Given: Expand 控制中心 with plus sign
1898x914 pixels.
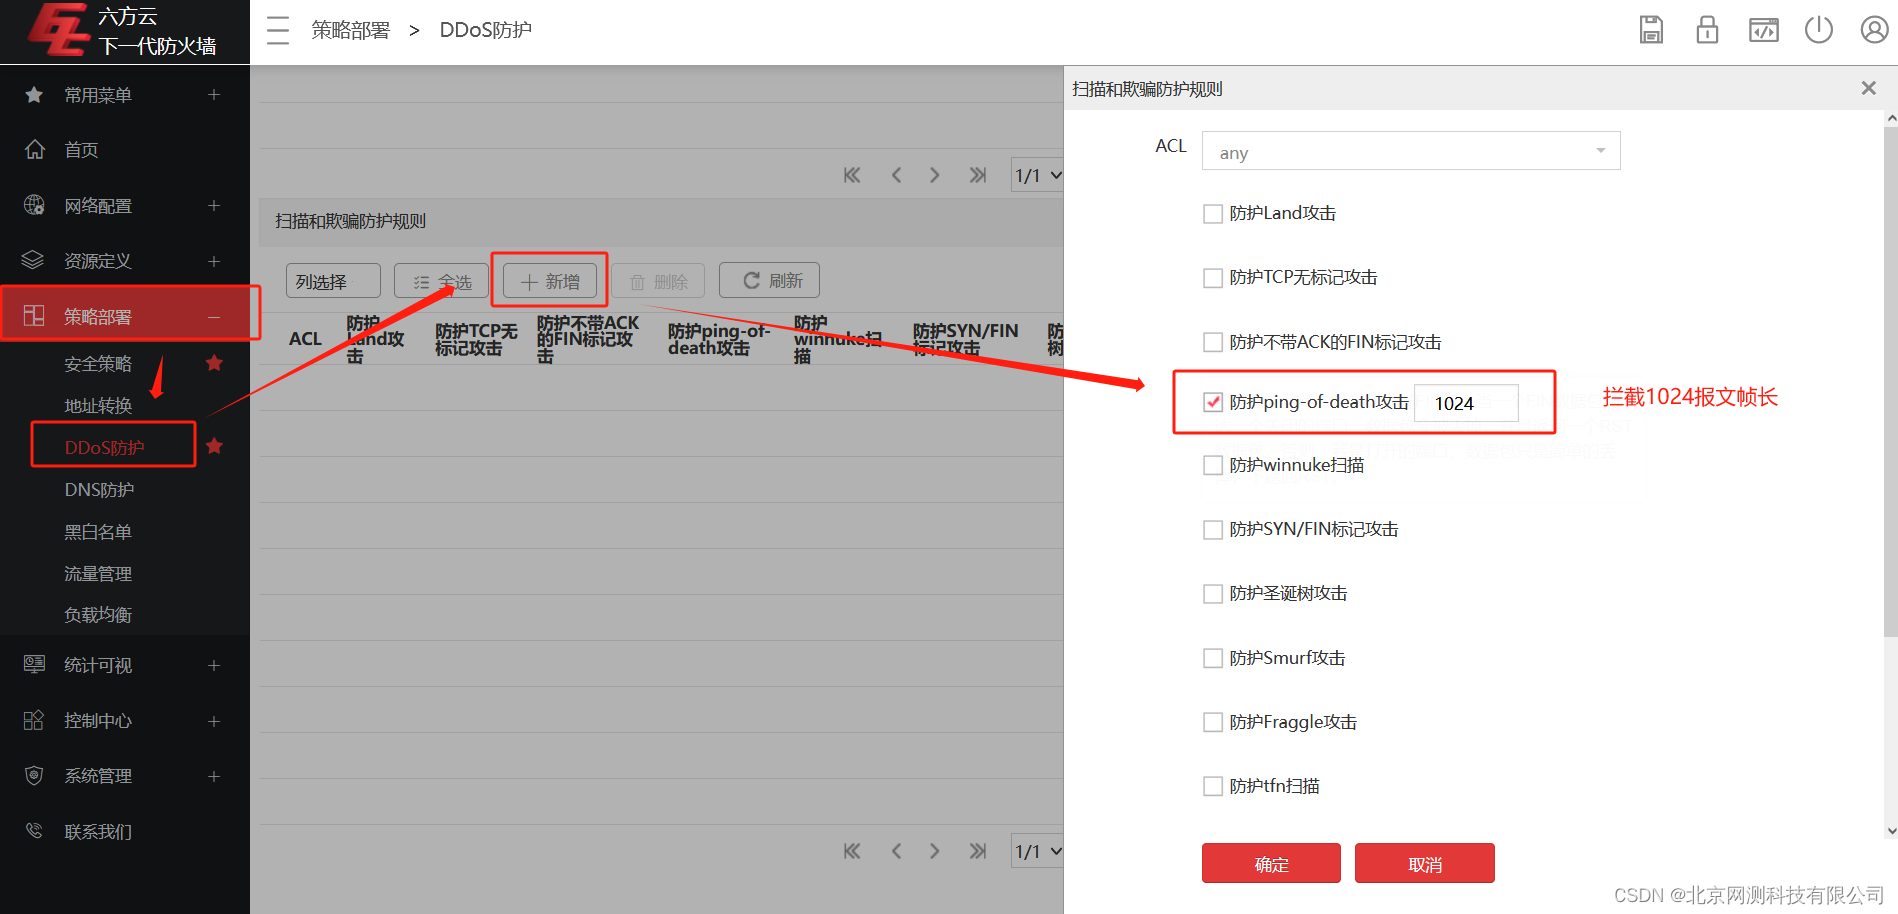Looking at the screenshot, I should [x=214, y=721].
